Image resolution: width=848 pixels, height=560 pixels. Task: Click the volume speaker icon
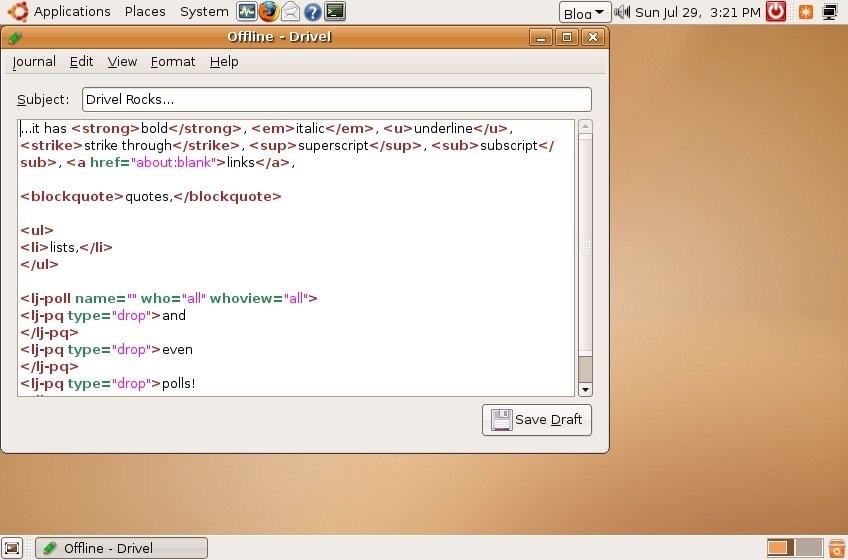point(622,11)
